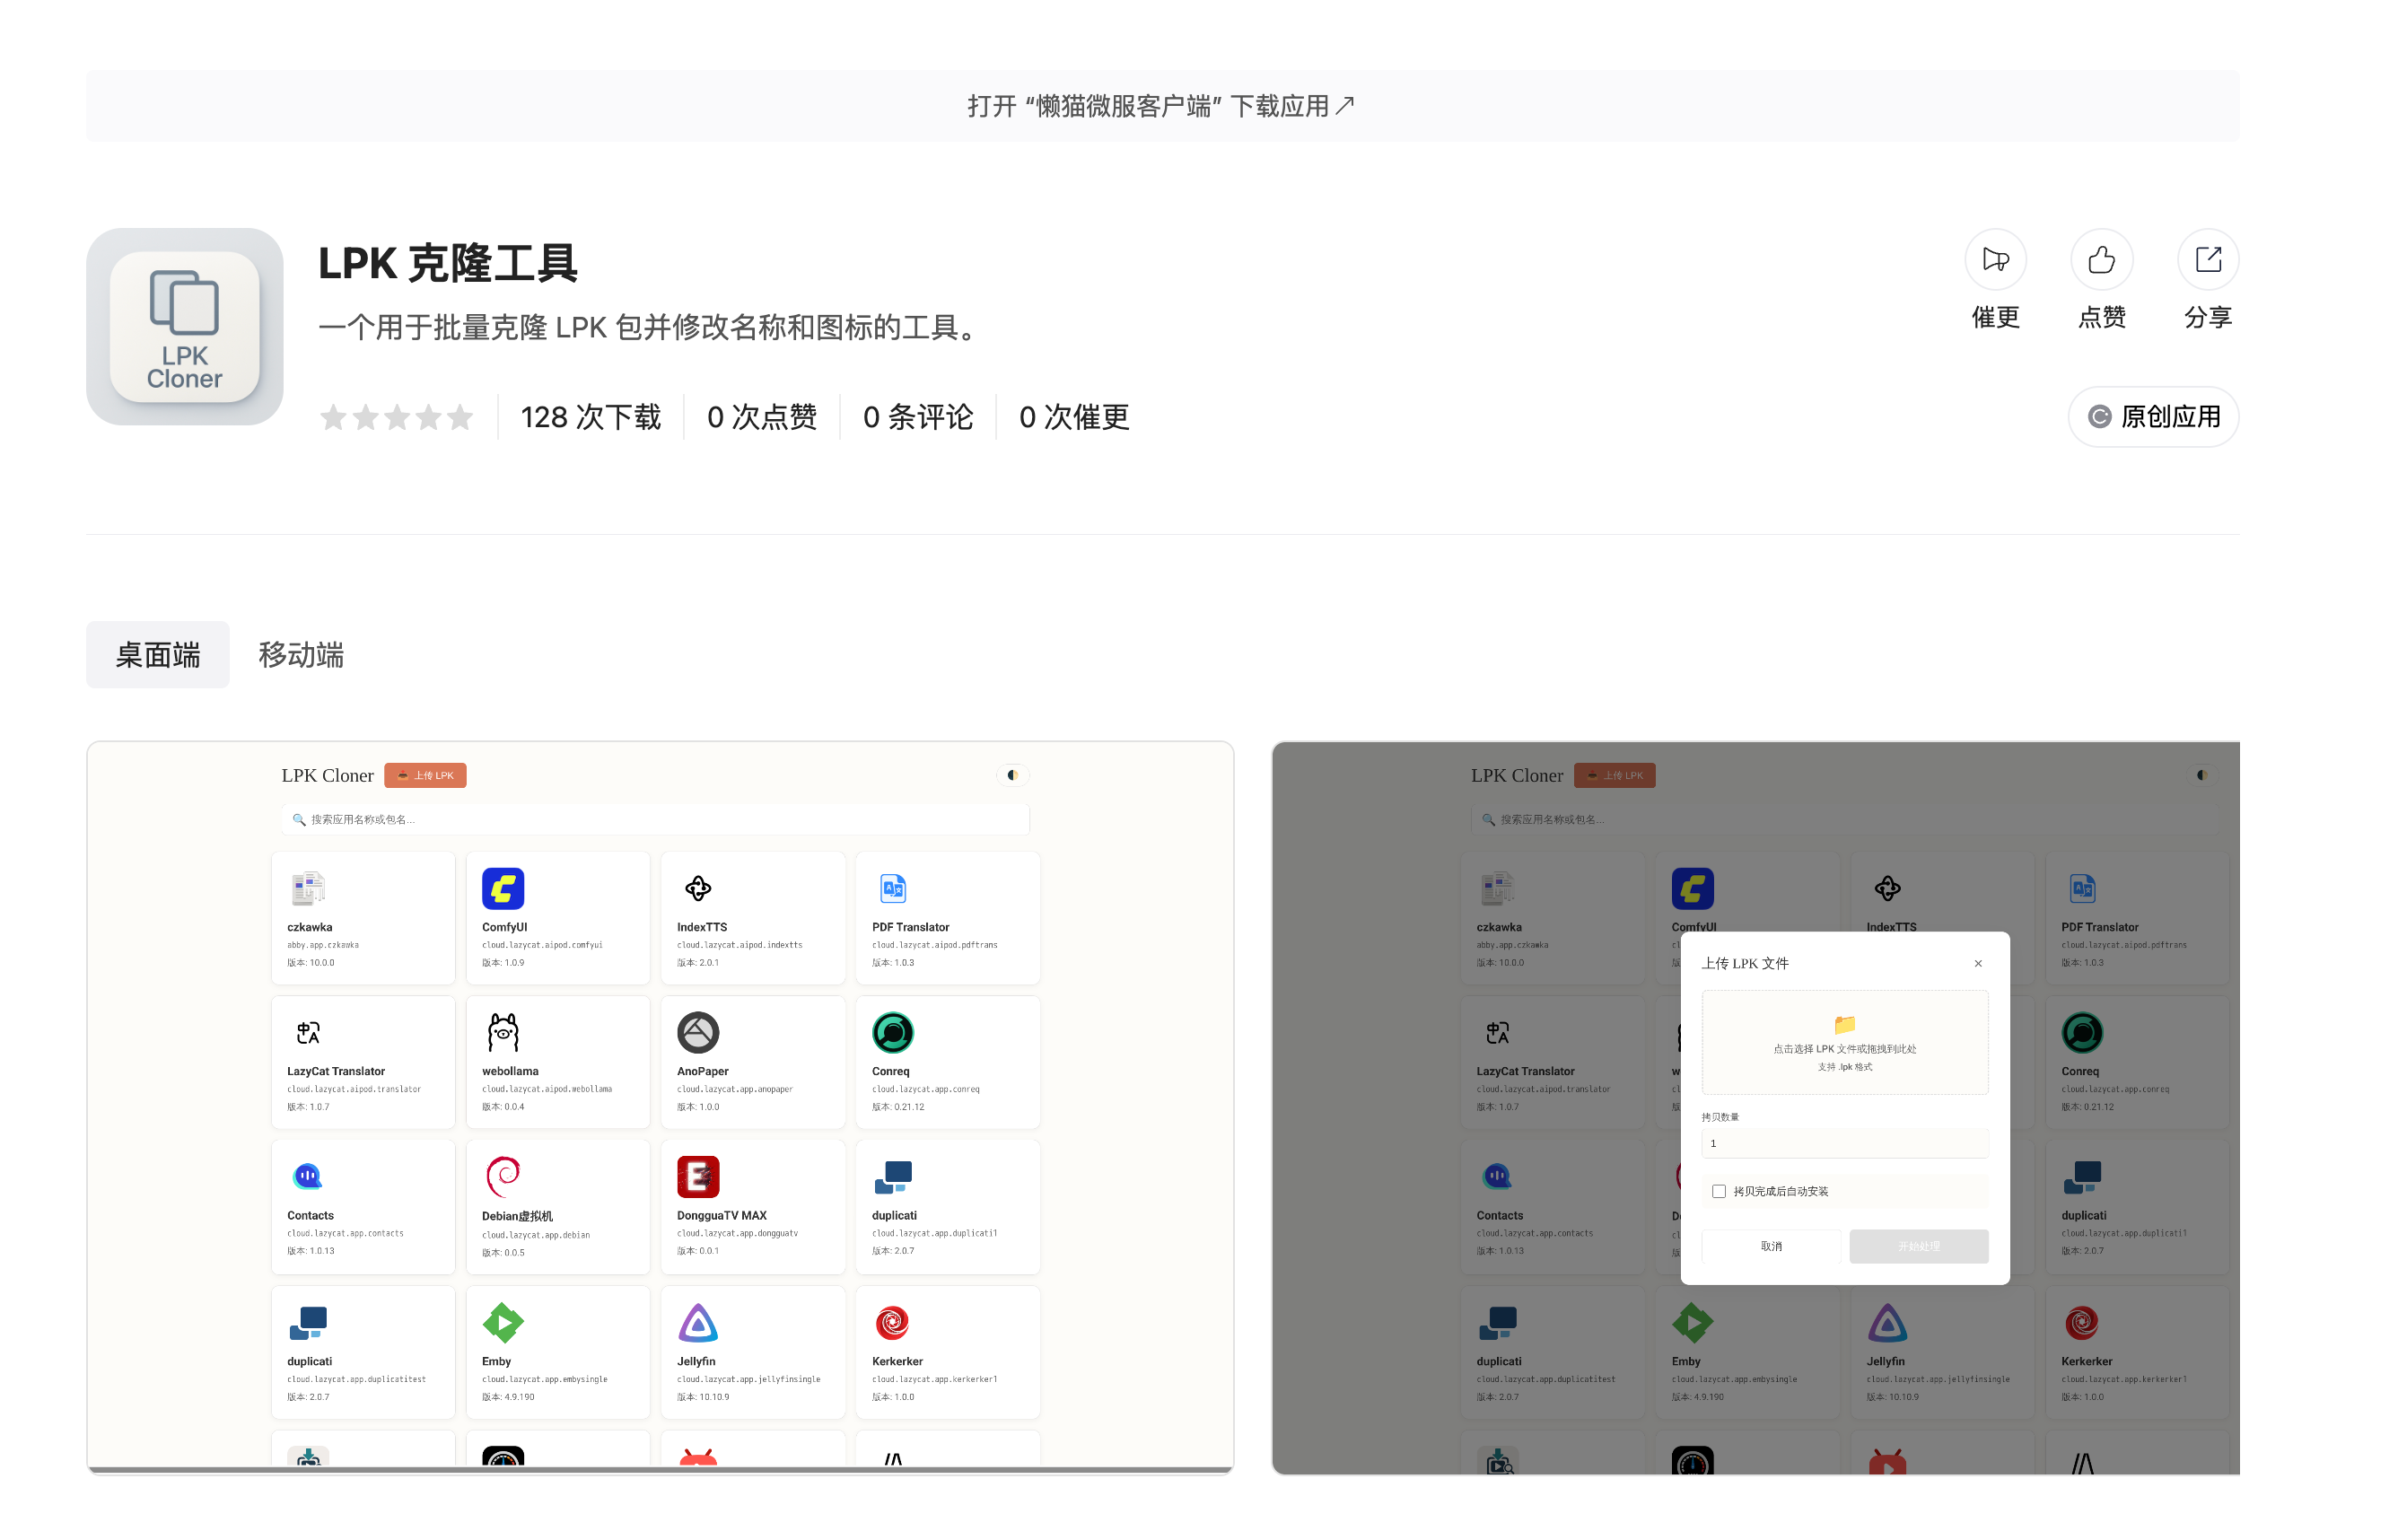Click the ComfyUI app icon in first screenshot
The width and height of the screenshot is (2398, 1540).
[503, 888]
